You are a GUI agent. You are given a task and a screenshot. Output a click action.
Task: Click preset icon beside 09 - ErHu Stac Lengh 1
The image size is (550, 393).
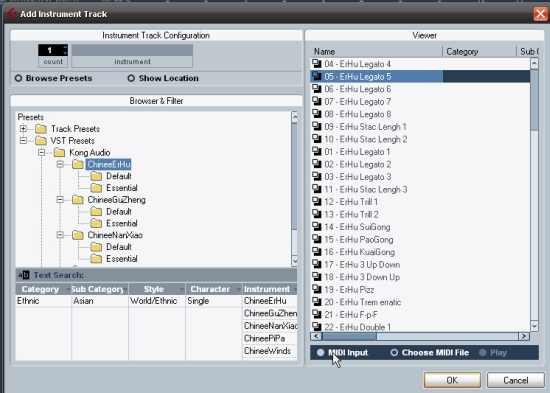(317, 126)
